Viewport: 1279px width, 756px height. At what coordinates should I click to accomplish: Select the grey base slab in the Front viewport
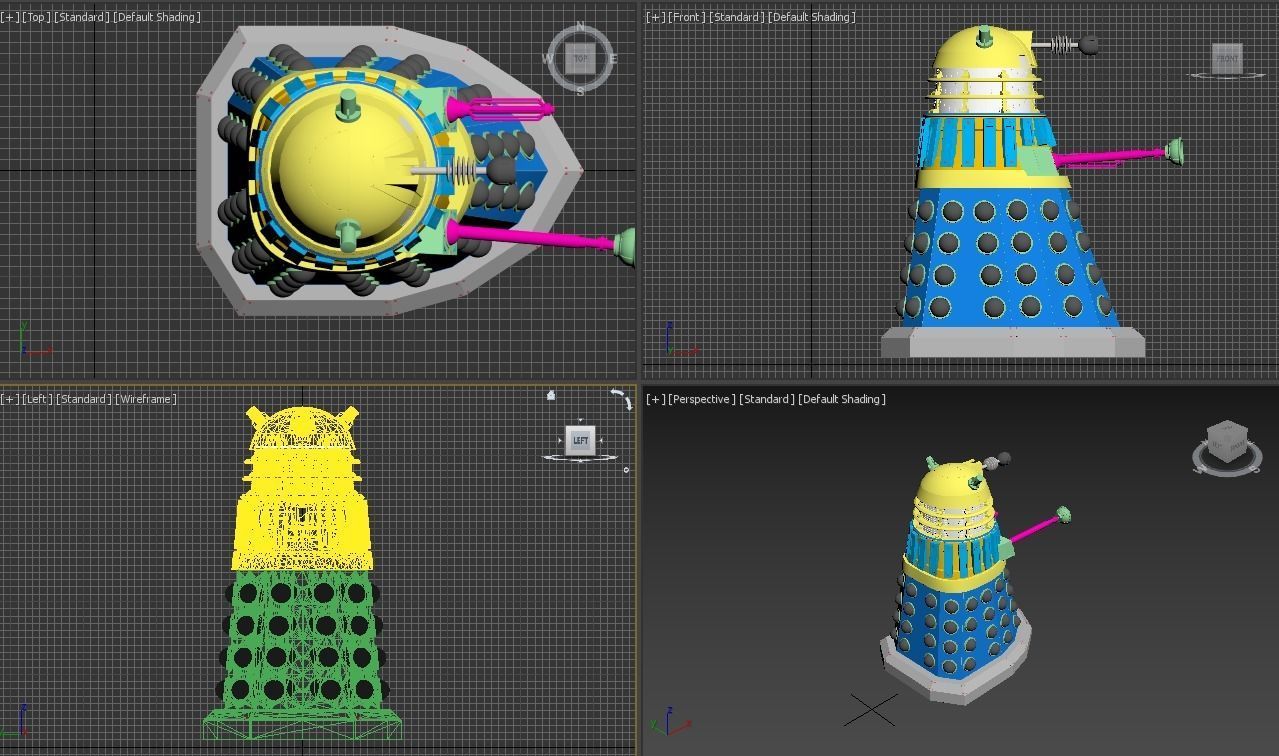(1012, 342)
